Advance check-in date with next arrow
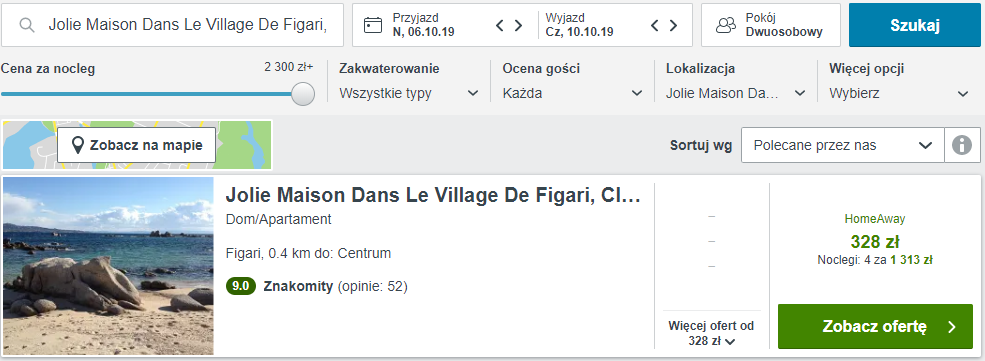The width and height of the screenshot is (985, 361). 518,25
